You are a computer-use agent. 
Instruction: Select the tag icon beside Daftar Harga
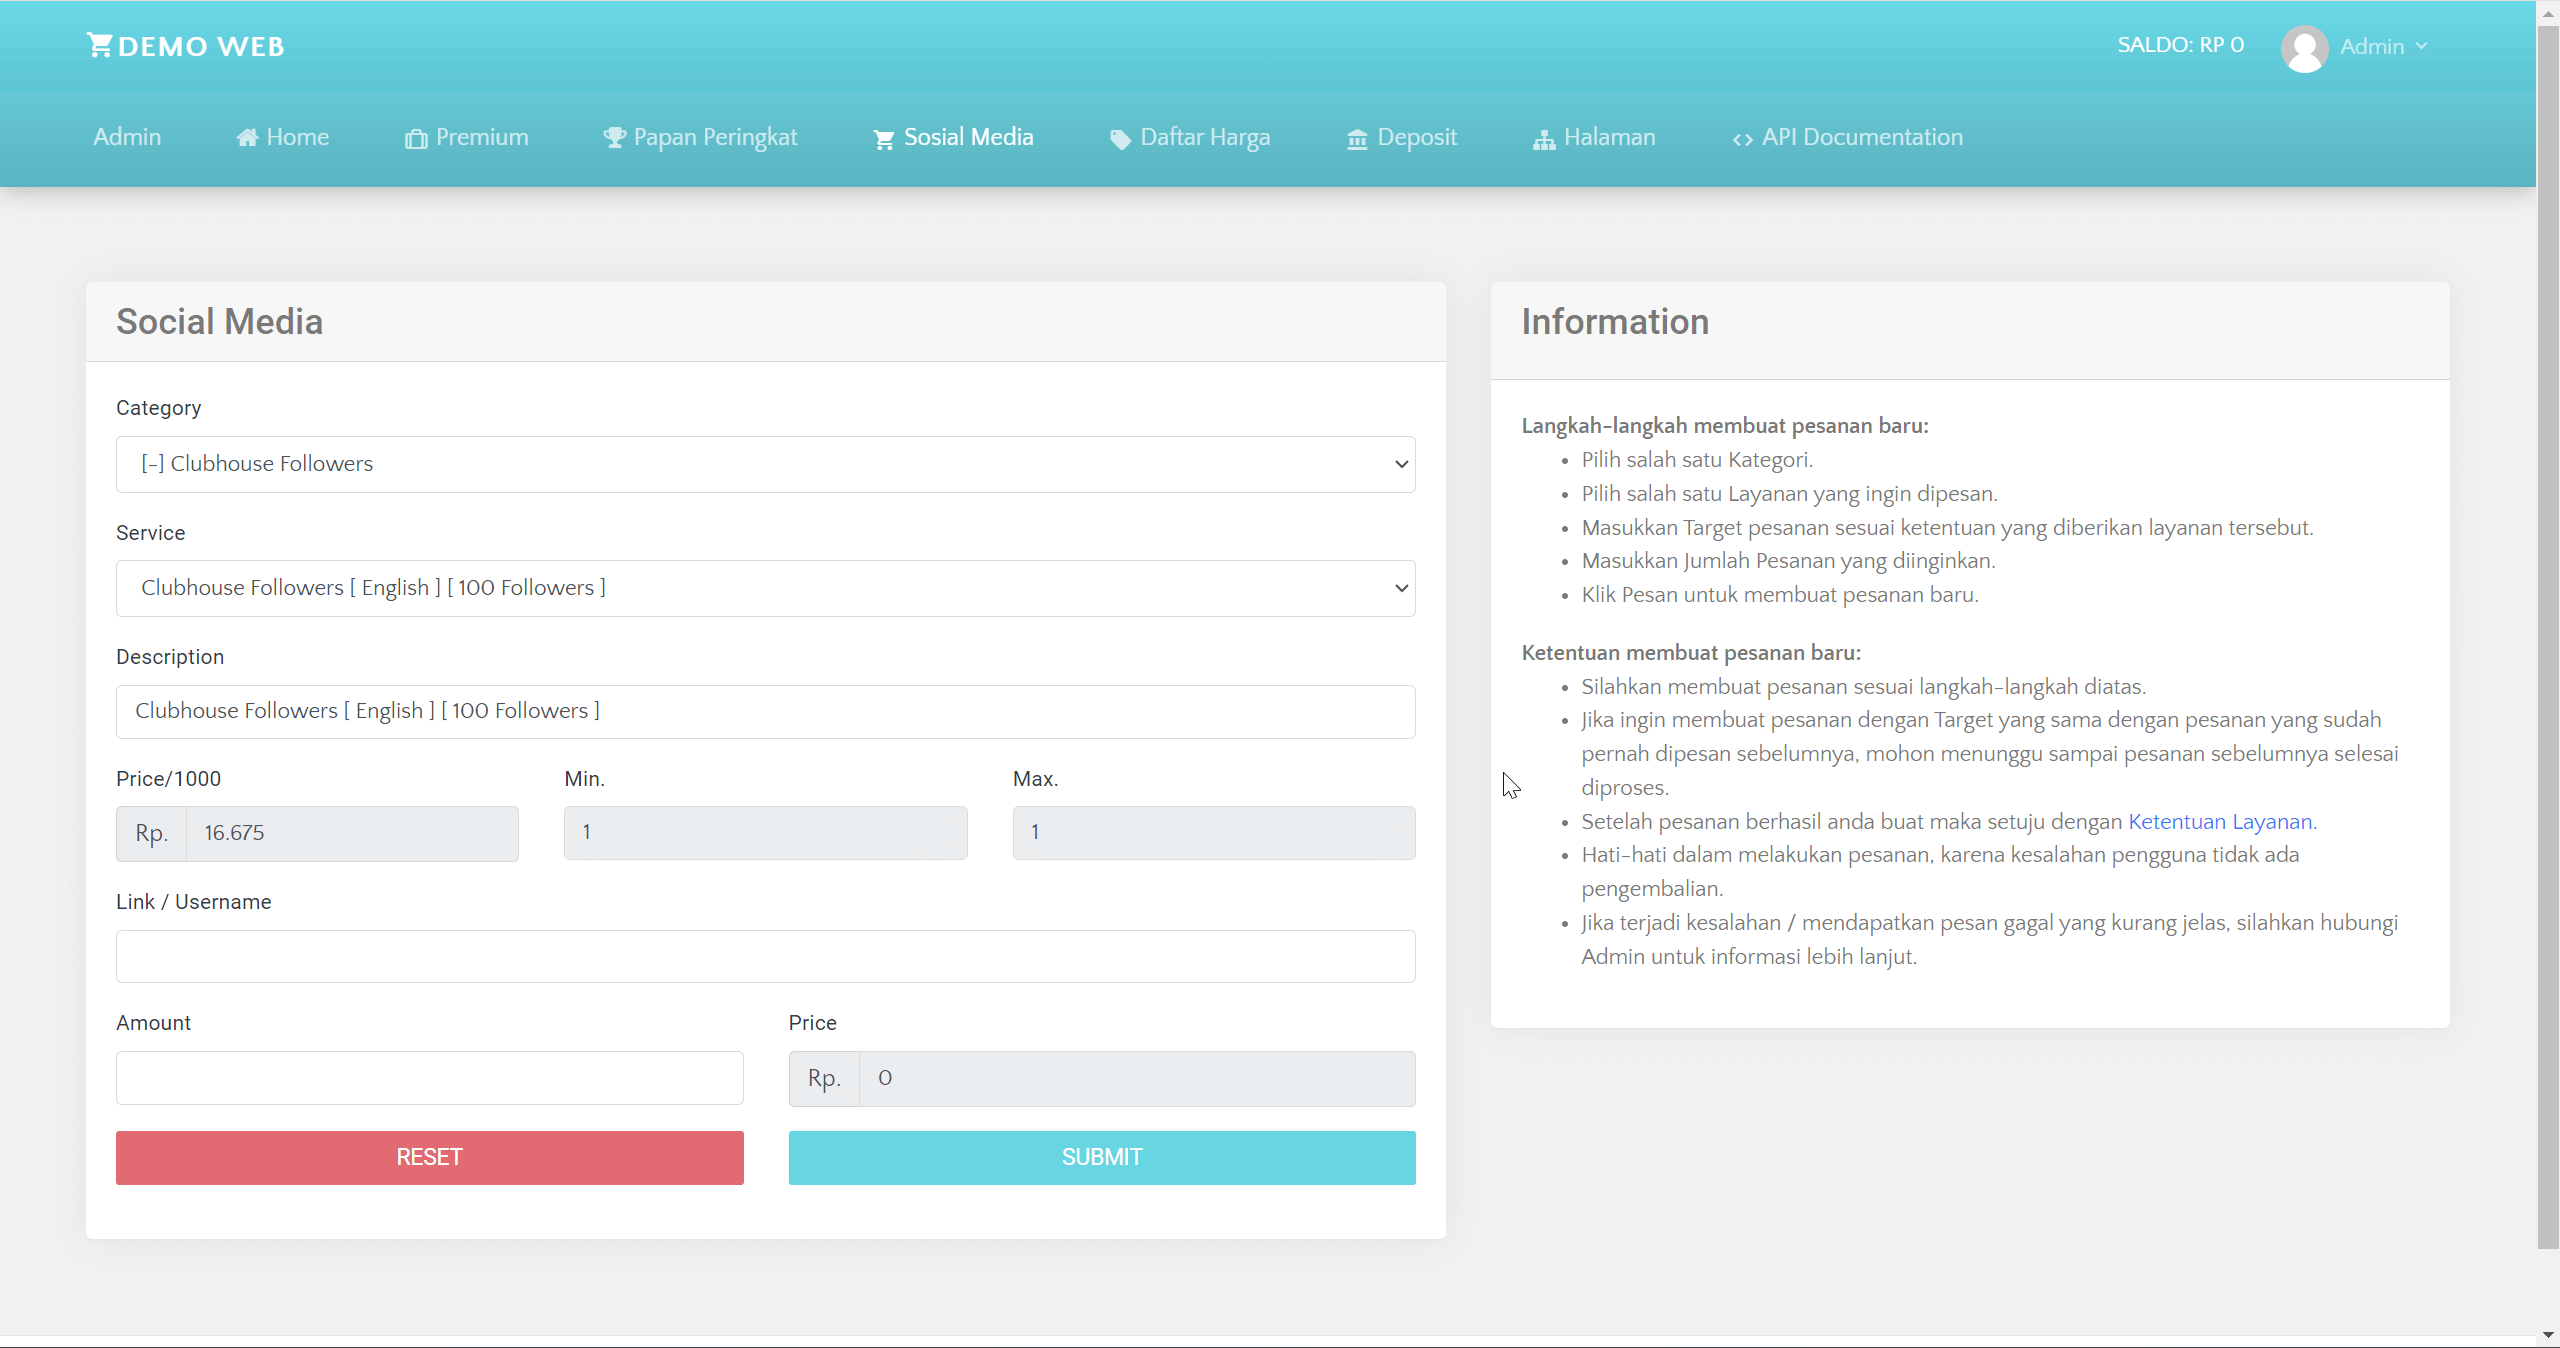tap(1119, 139)
